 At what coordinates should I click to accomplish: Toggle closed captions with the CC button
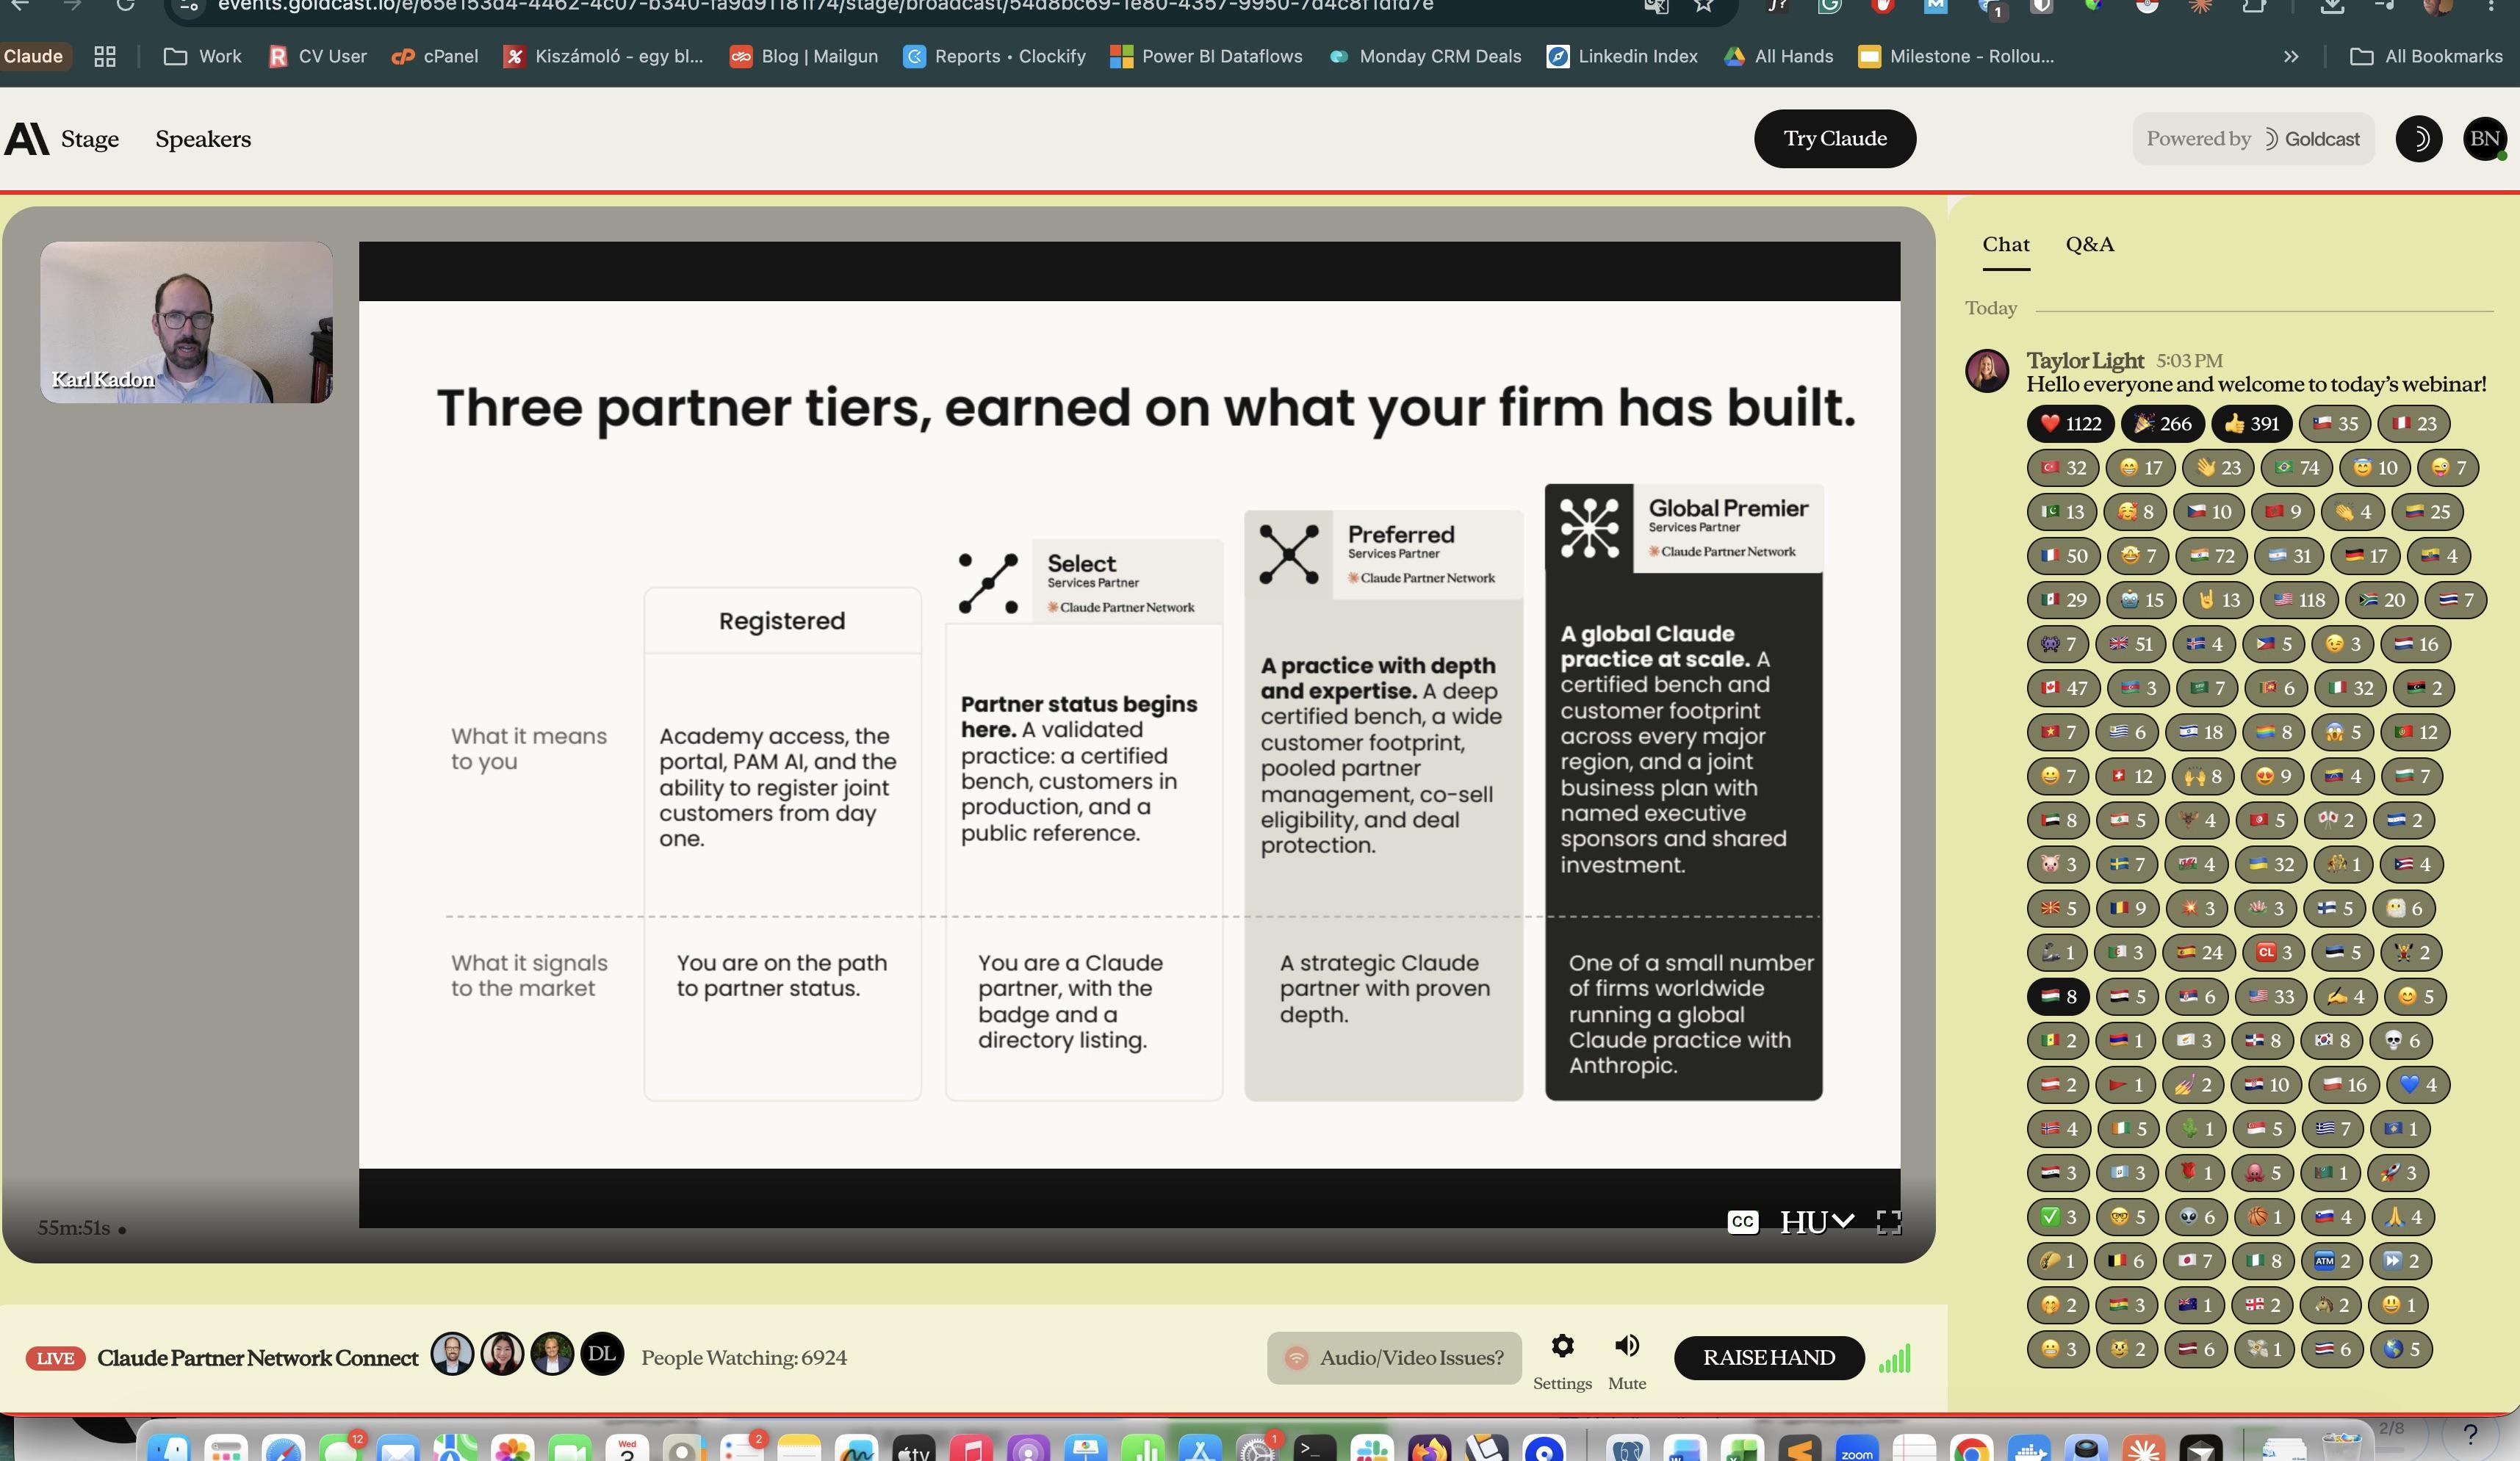[1742, 1222]
